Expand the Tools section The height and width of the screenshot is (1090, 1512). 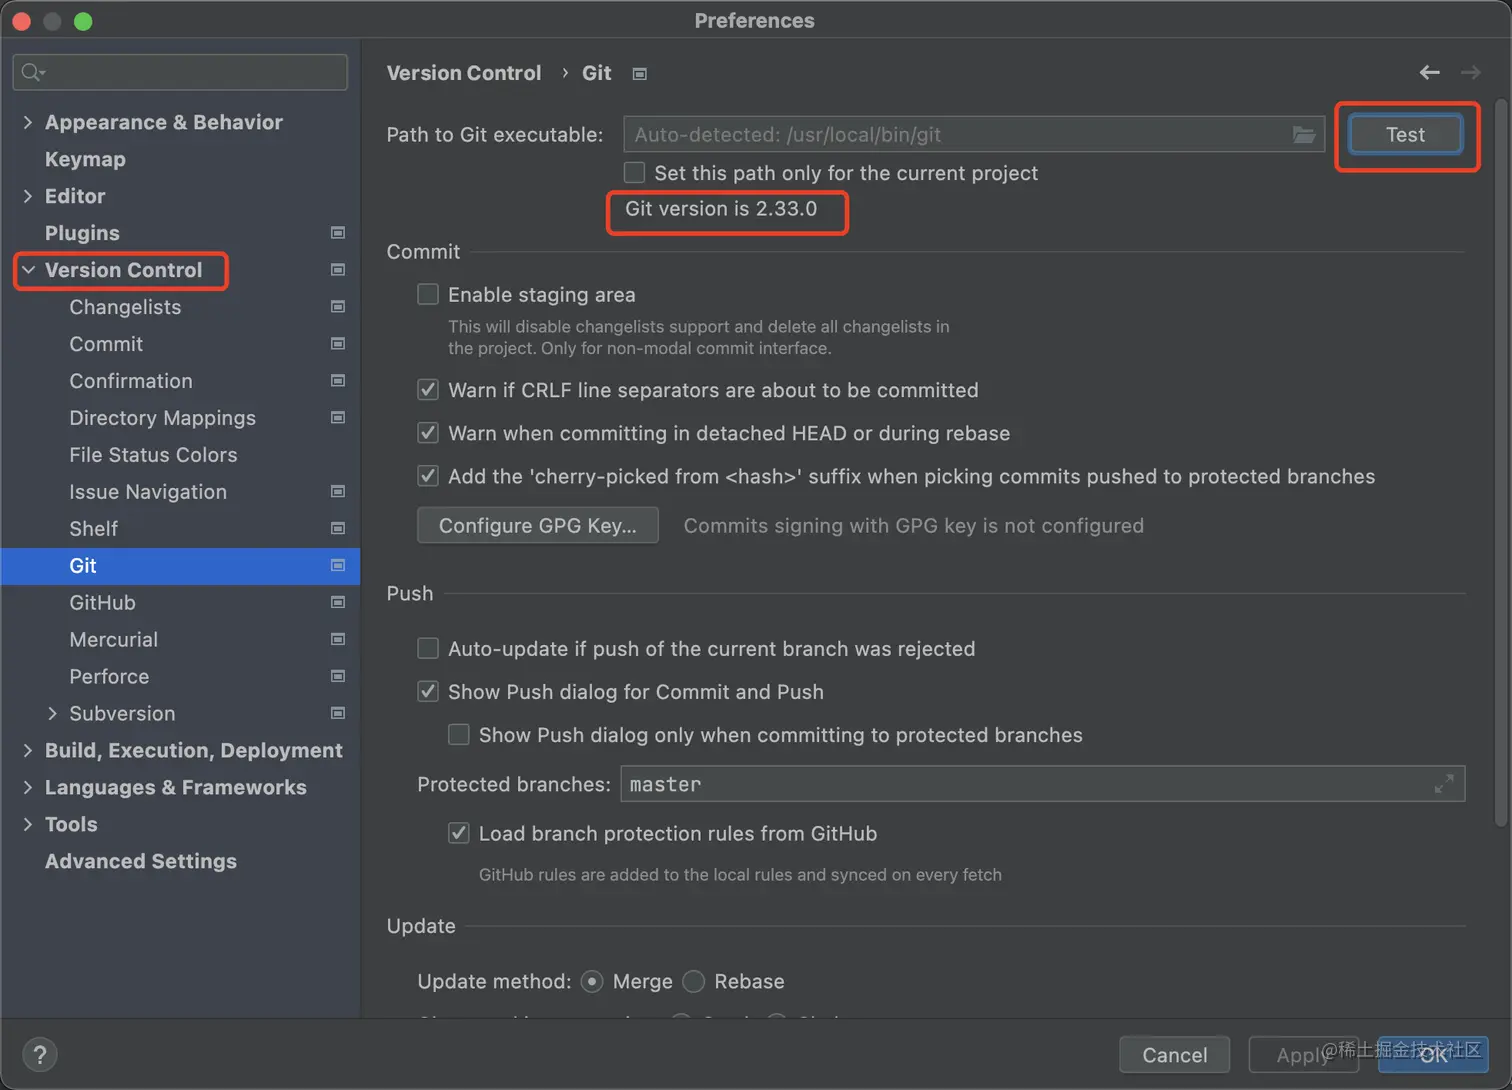(28, 825)
